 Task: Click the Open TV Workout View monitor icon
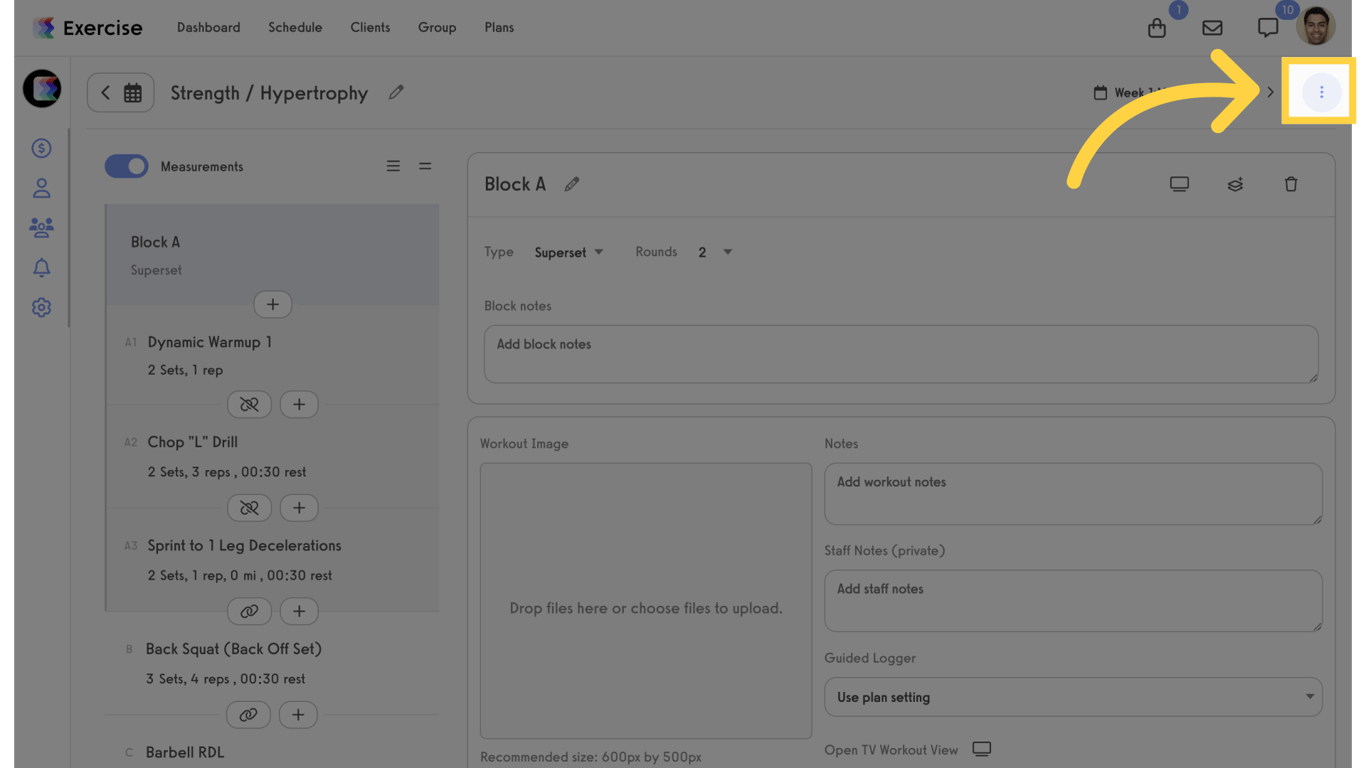(982, 749)
